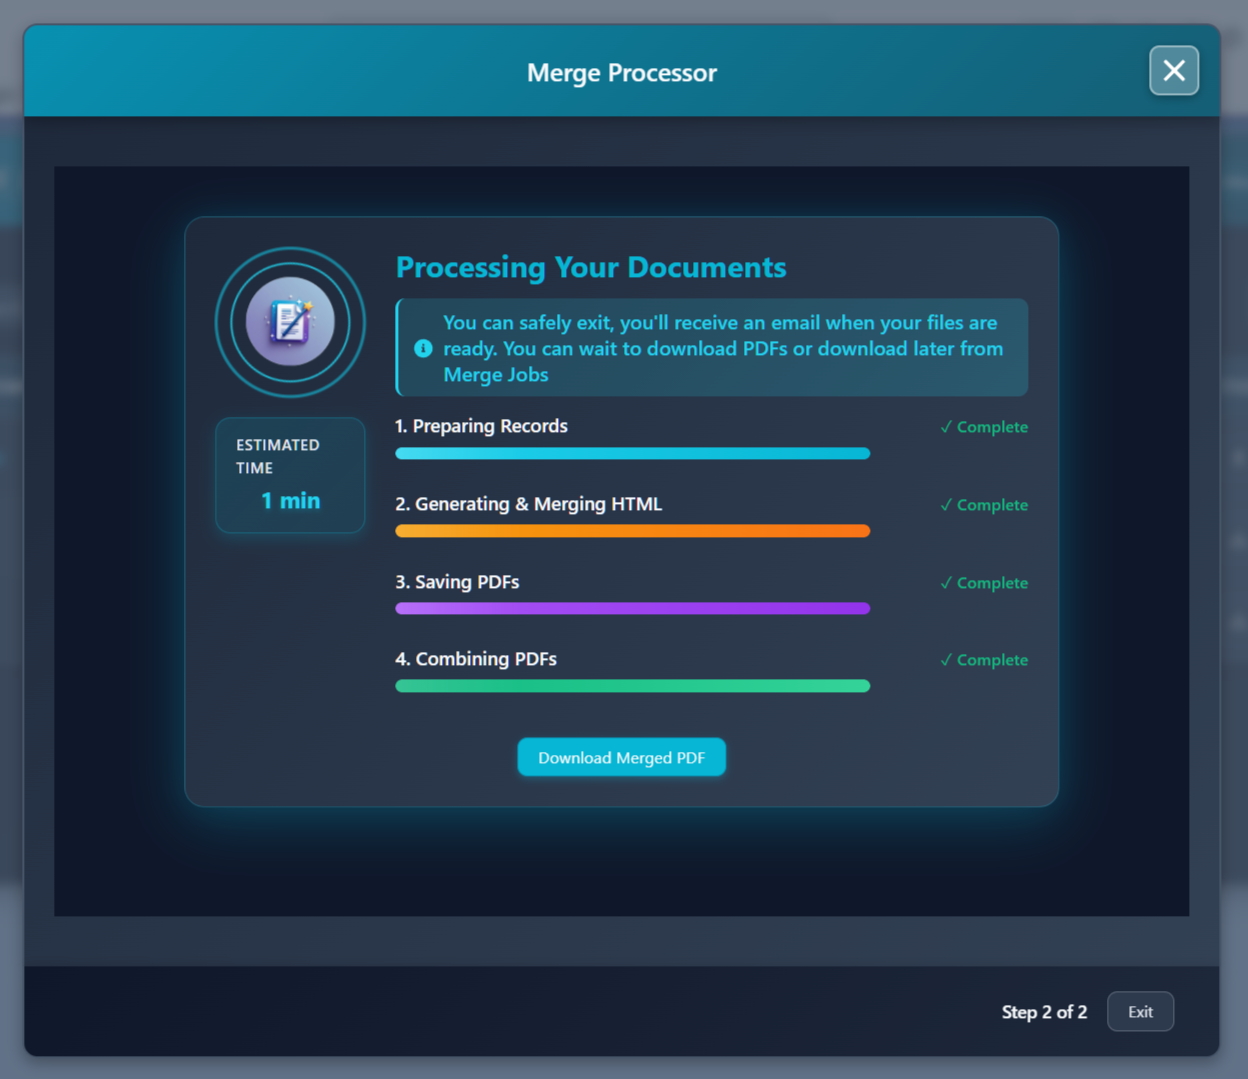Click checkmark beside Preparing Records Complete
Viewport: 1248px width, 1079px height.
tap(945, 427)
